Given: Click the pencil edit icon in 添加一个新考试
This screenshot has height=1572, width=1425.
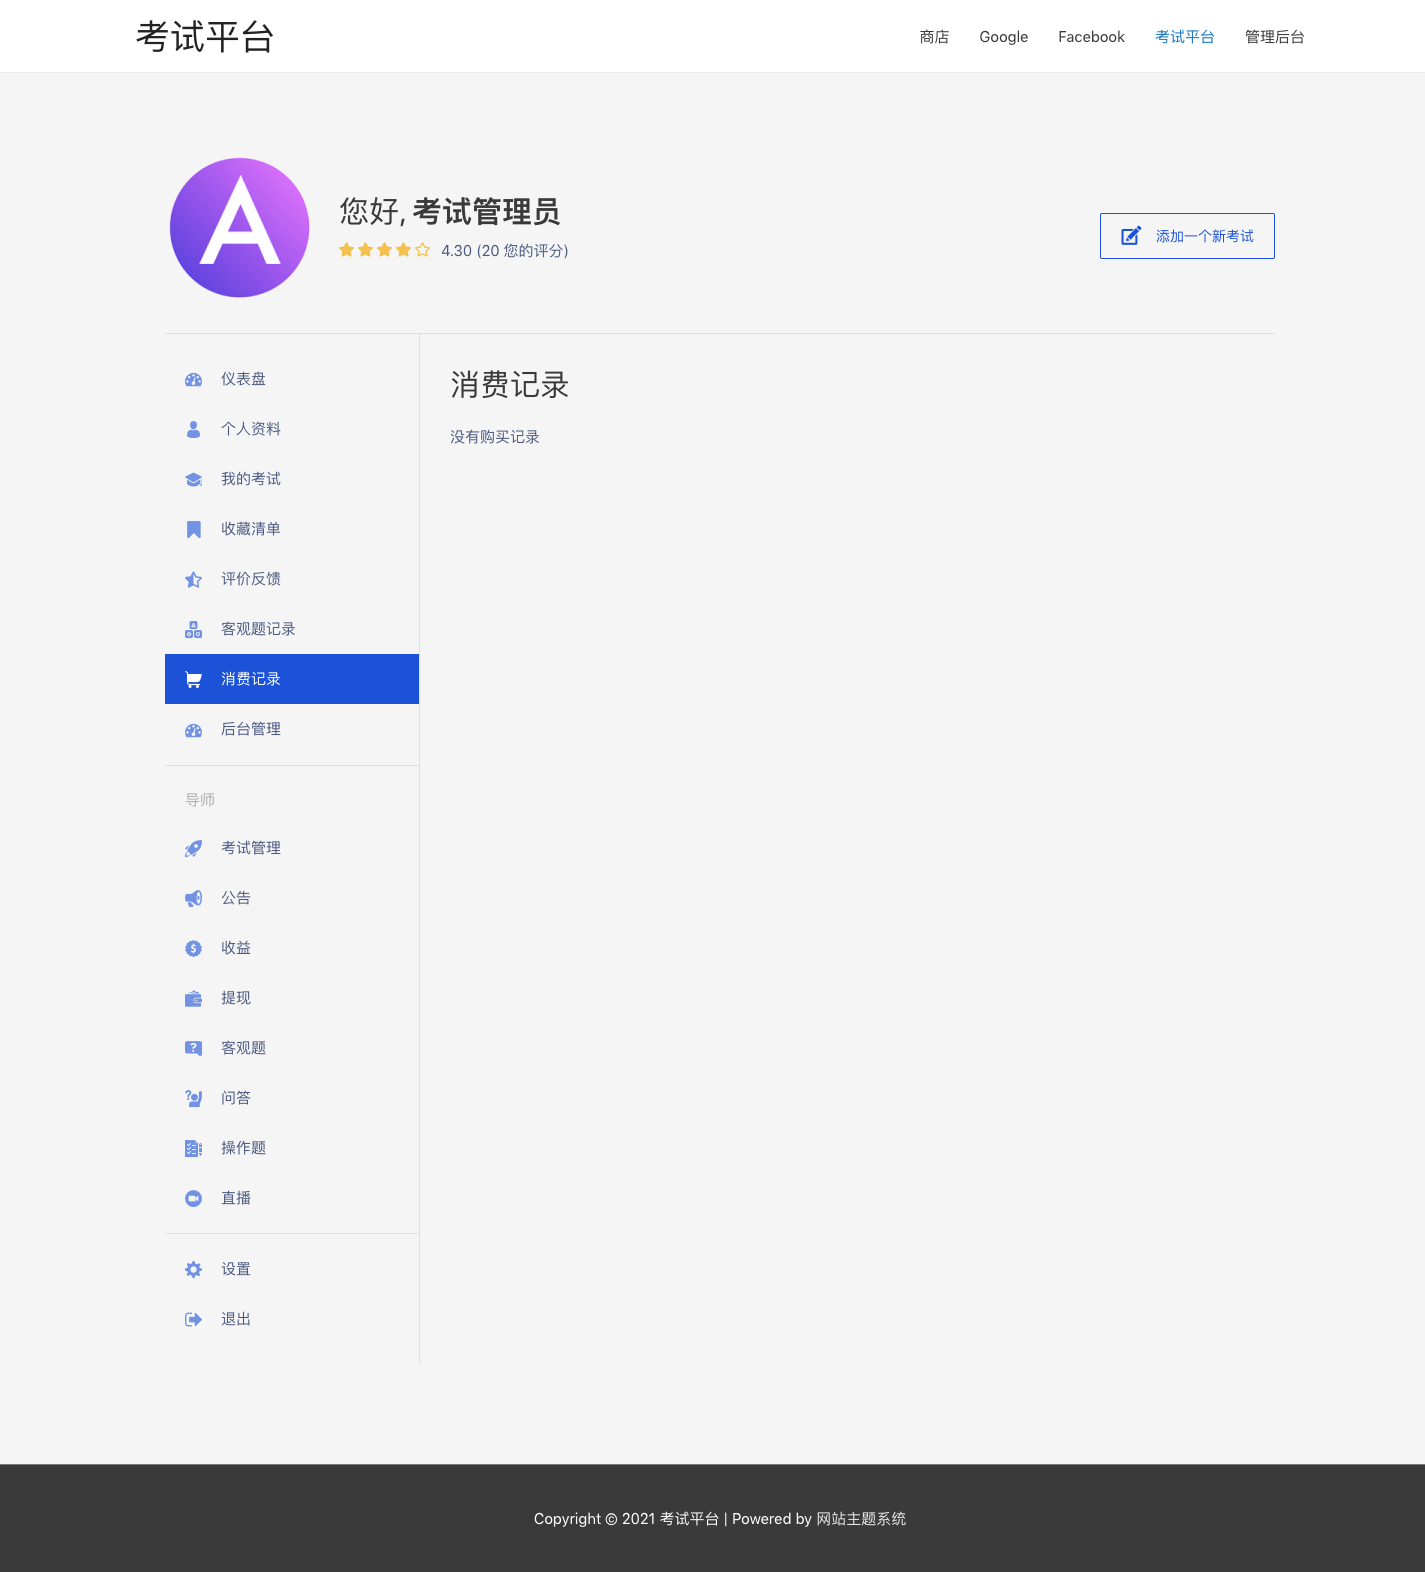Looking at the screenshot, I should click(1131, 236).
